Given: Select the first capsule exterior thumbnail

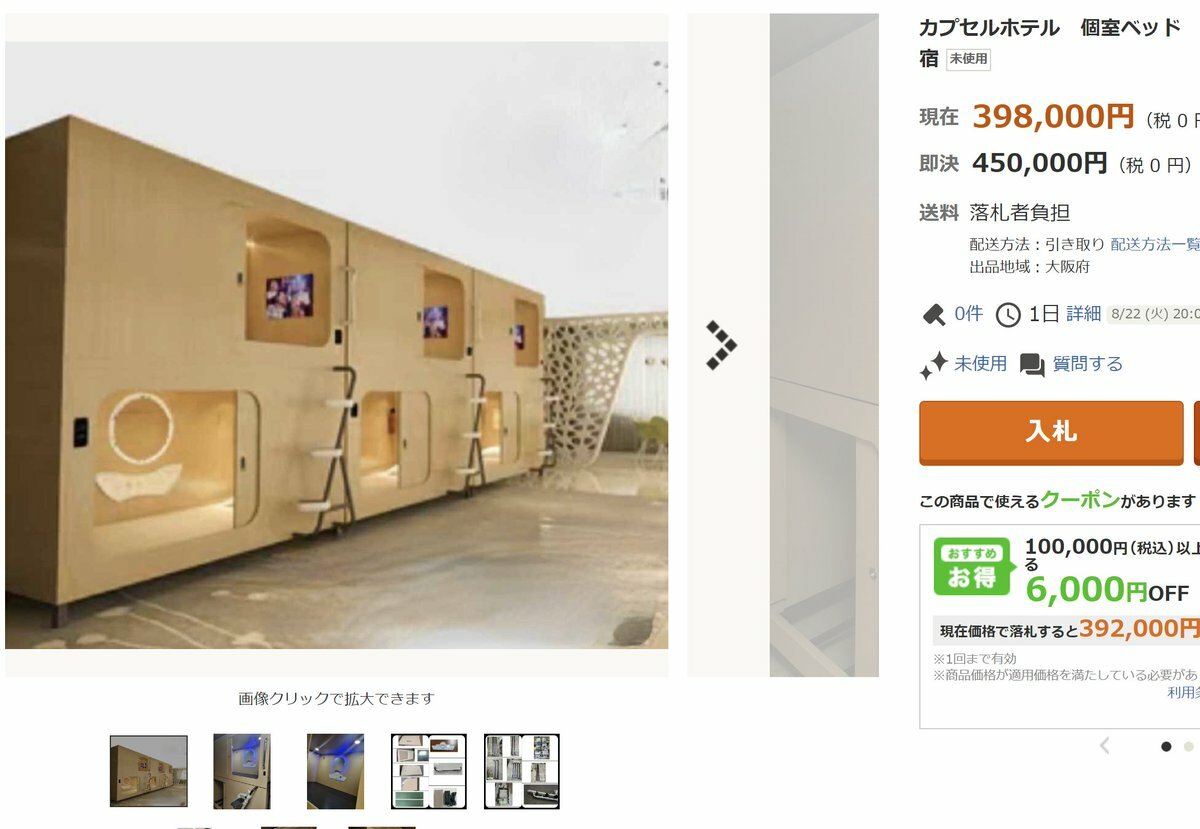Looking at the screenshot, I should click(149, 771).
